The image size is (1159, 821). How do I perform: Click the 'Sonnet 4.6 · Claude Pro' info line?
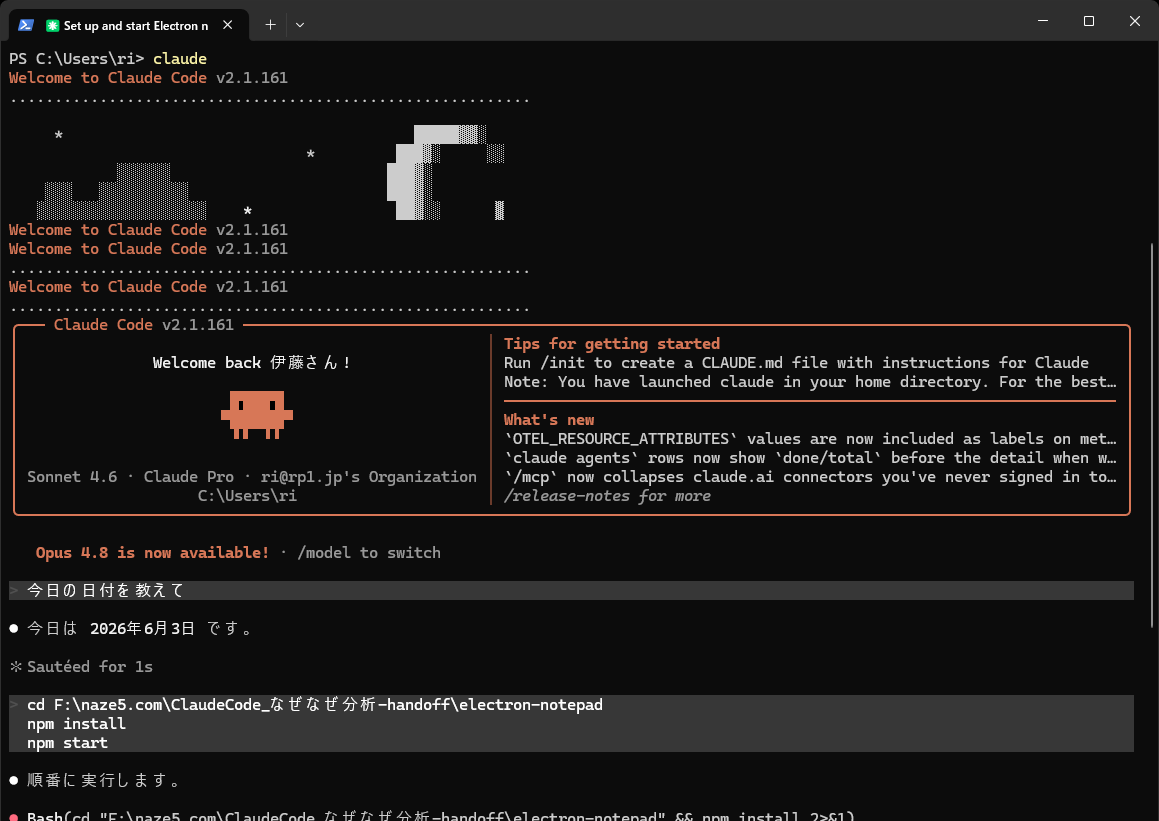coord(251,477)
